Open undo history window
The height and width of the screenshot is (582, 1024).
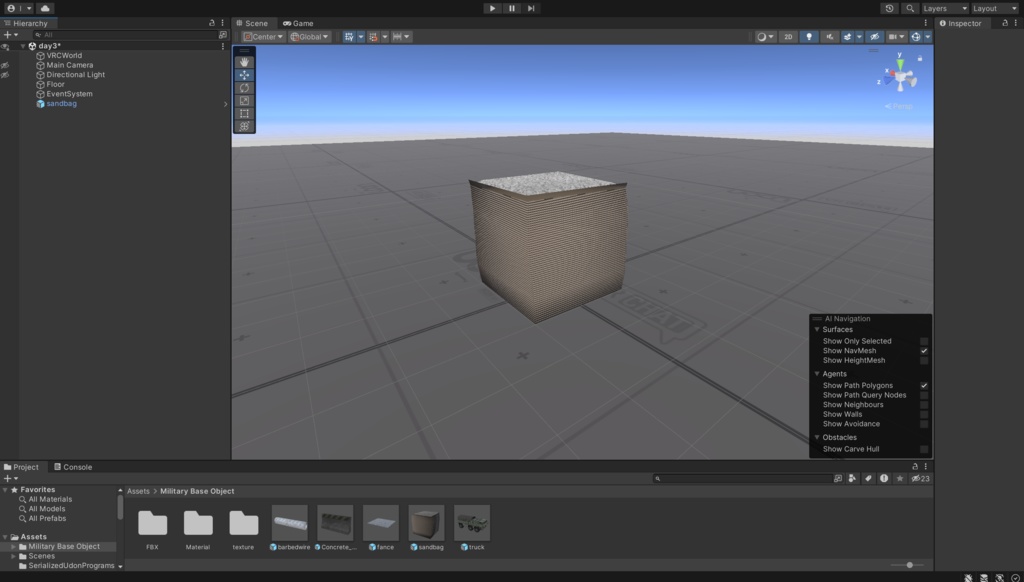889,8
